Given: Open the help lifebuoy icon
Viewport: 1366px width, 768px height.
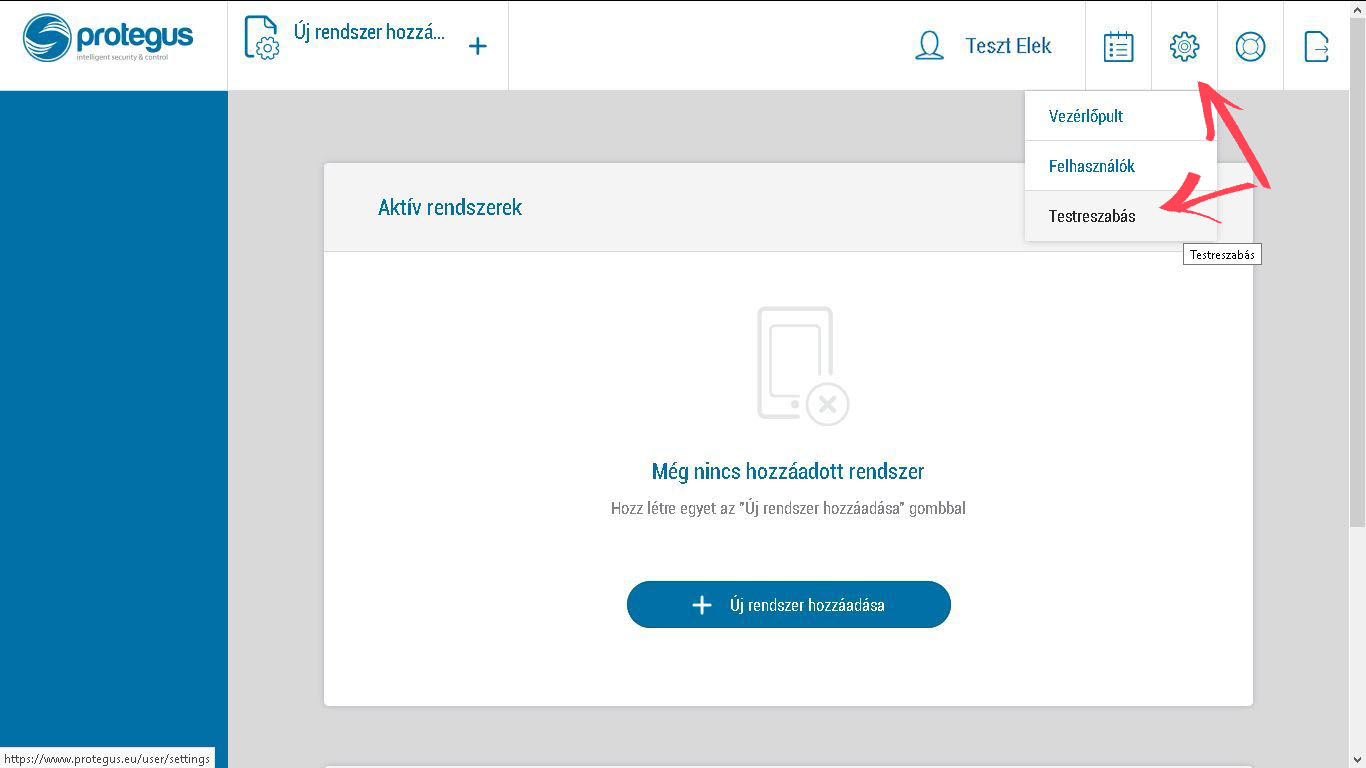Looking at the screenshot, I should [1249, 45].
